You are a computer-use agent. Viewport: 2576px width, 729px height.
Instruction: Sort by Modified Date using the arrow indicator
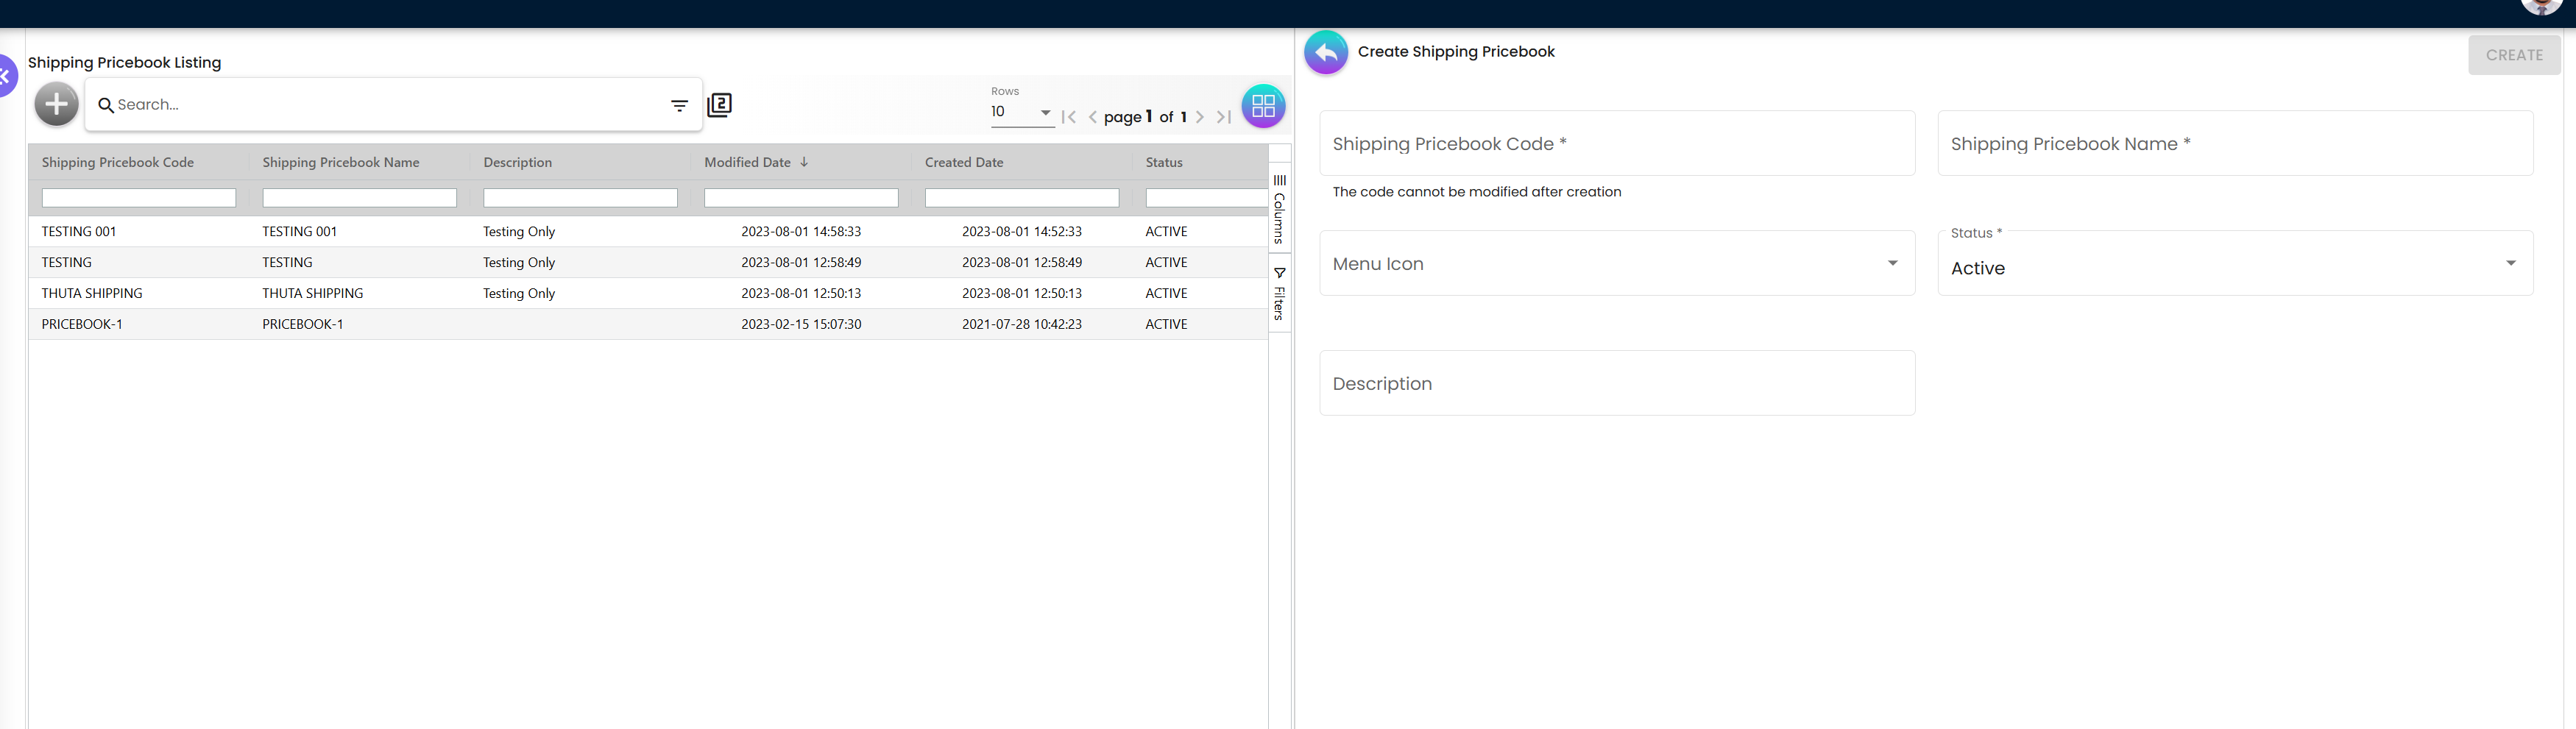coord(802,161)
